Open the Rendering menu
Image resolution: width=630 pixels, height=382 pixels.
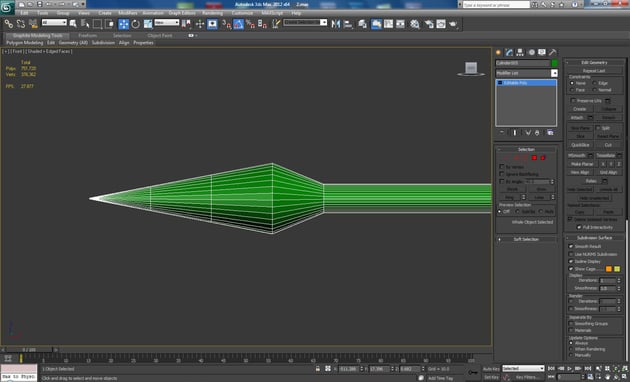coord(213,13)
